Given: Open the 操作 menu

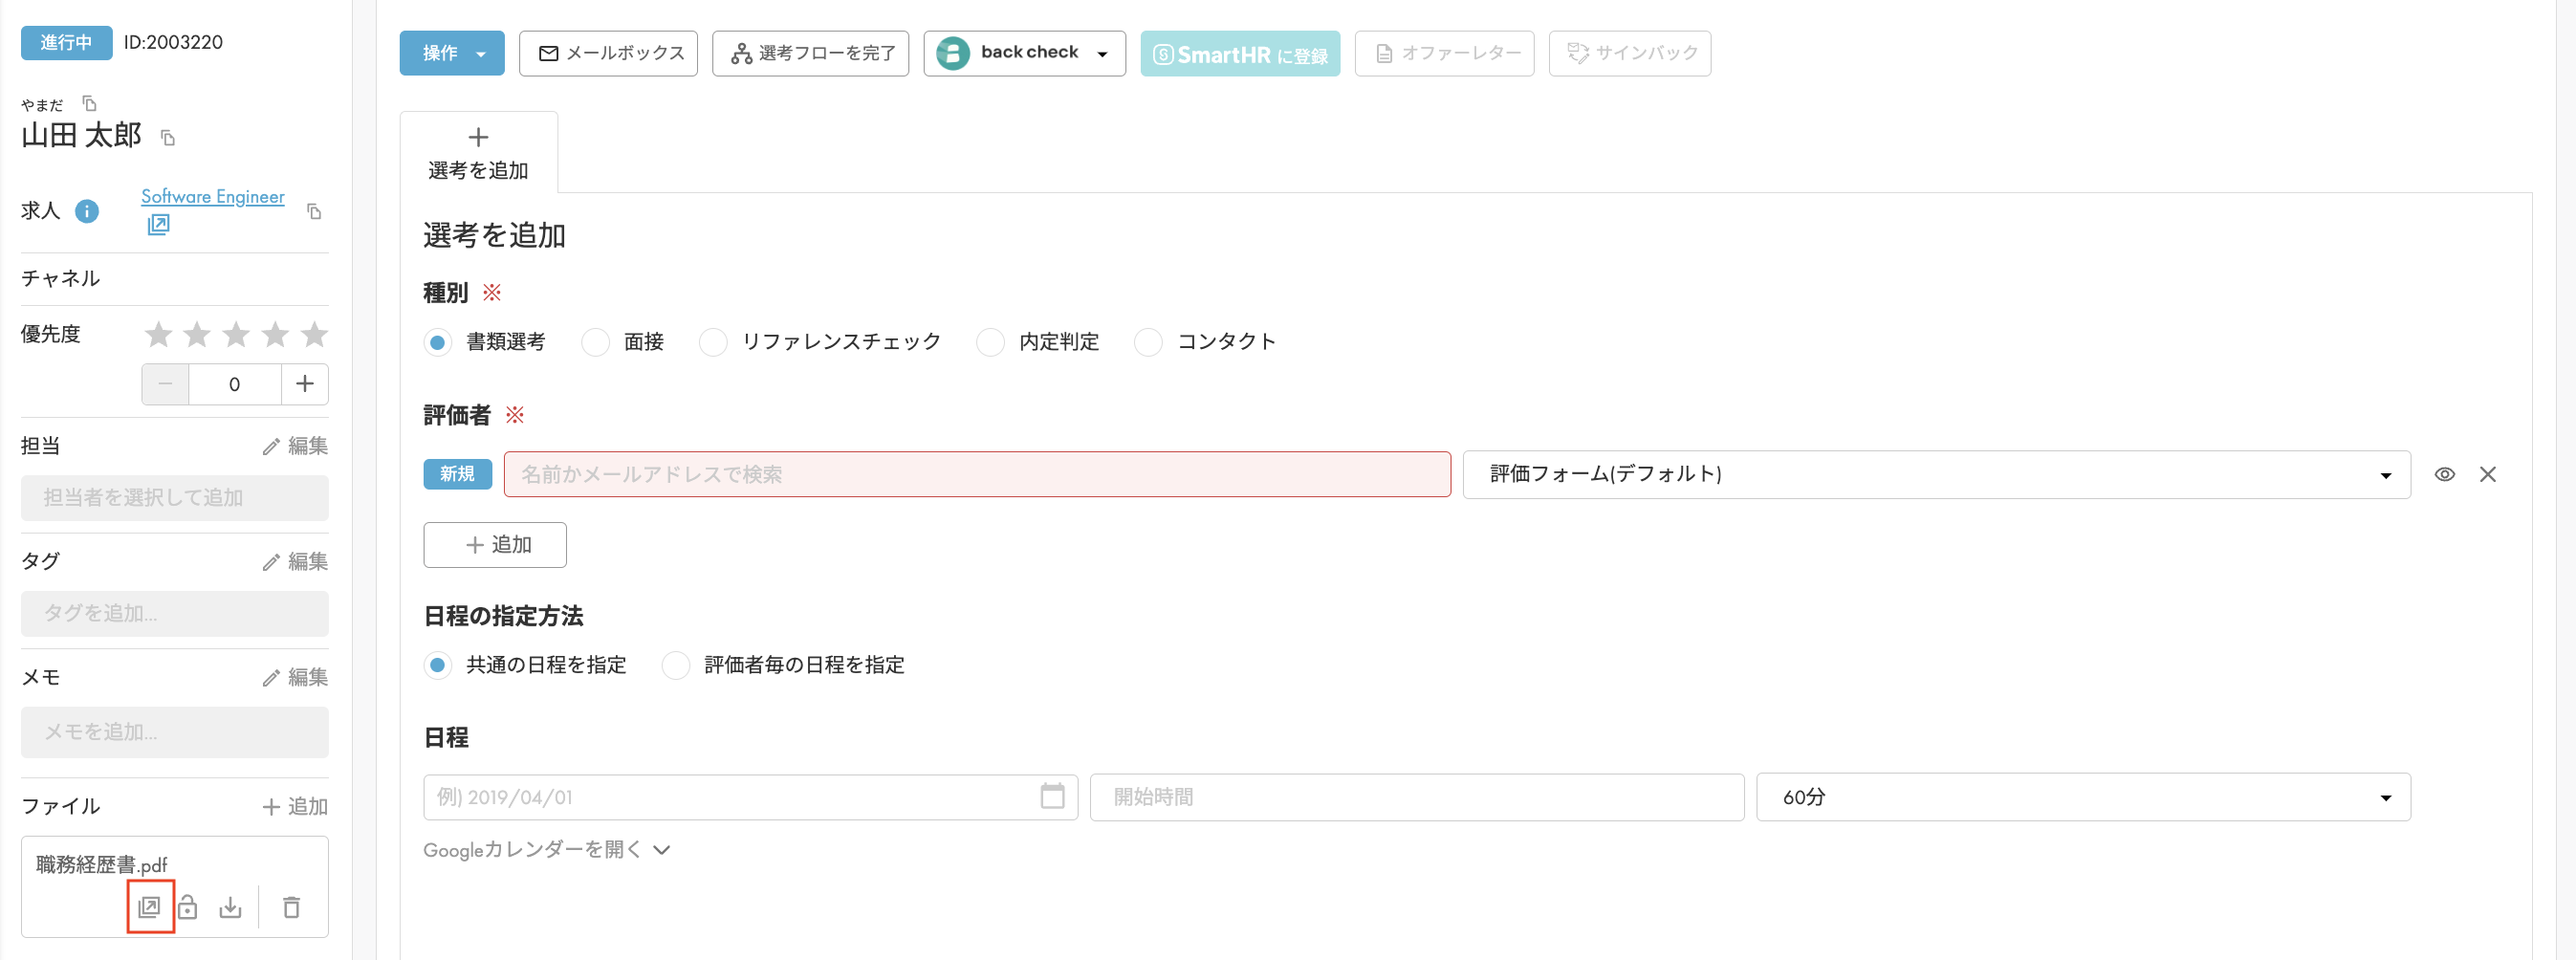Looking at the screenshot, I should pyautogui.click(x=451, y=53).
